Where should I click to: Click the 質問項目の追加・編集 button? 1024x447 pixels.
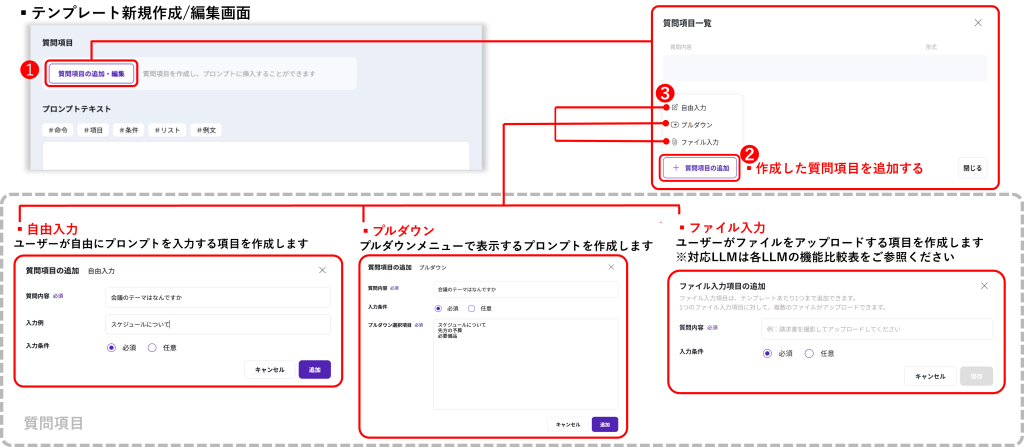click(x=91, y=73)
